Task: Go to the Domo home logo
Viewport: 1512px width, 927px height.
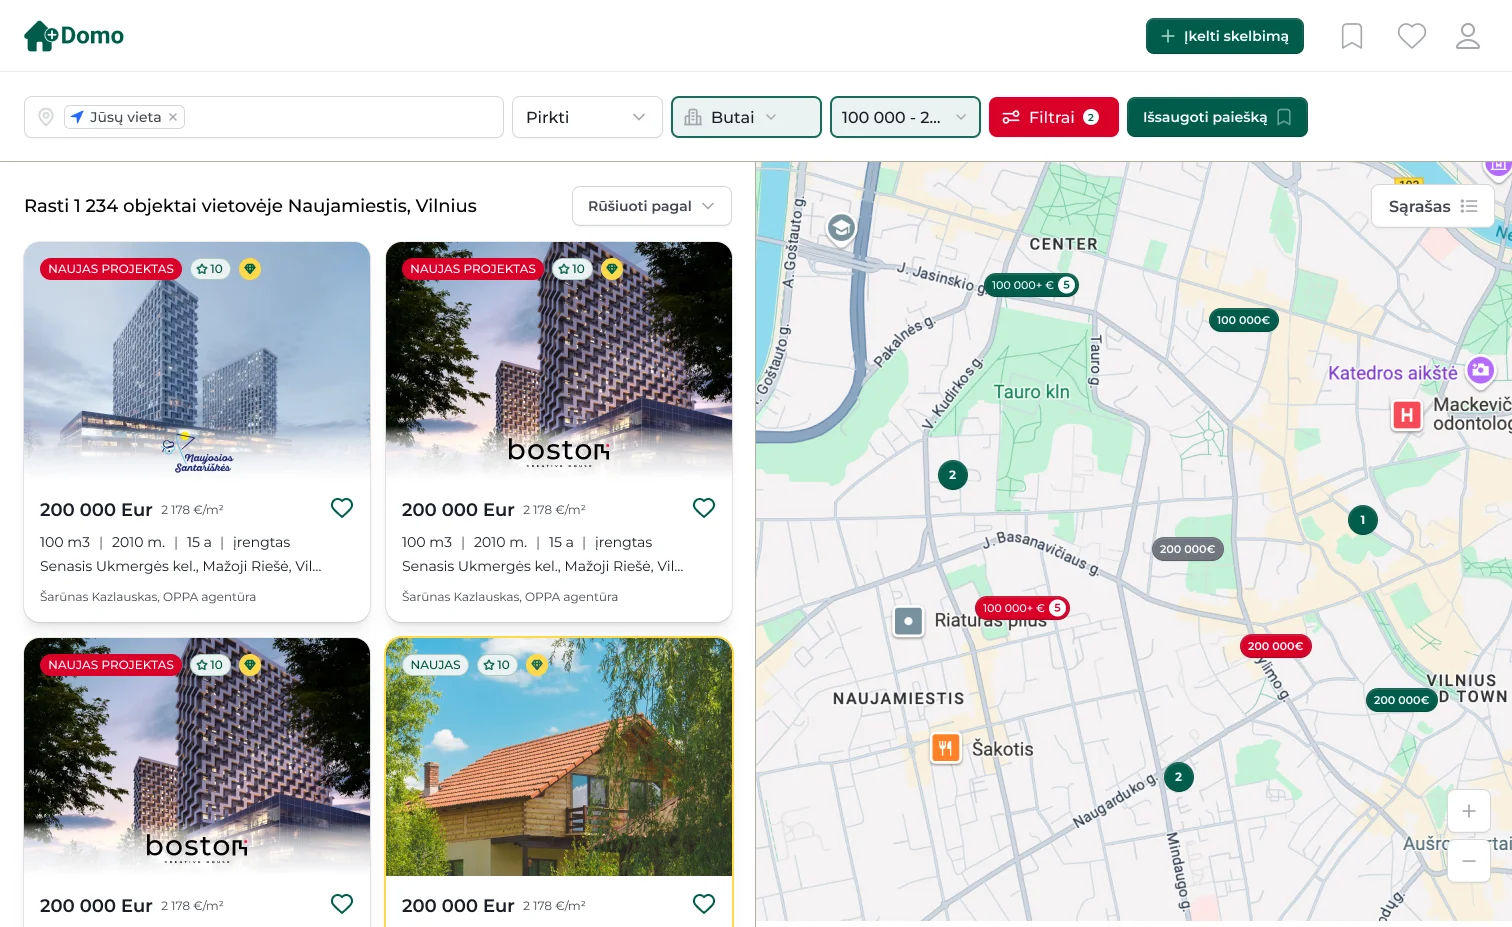Action: coord(74,36)
